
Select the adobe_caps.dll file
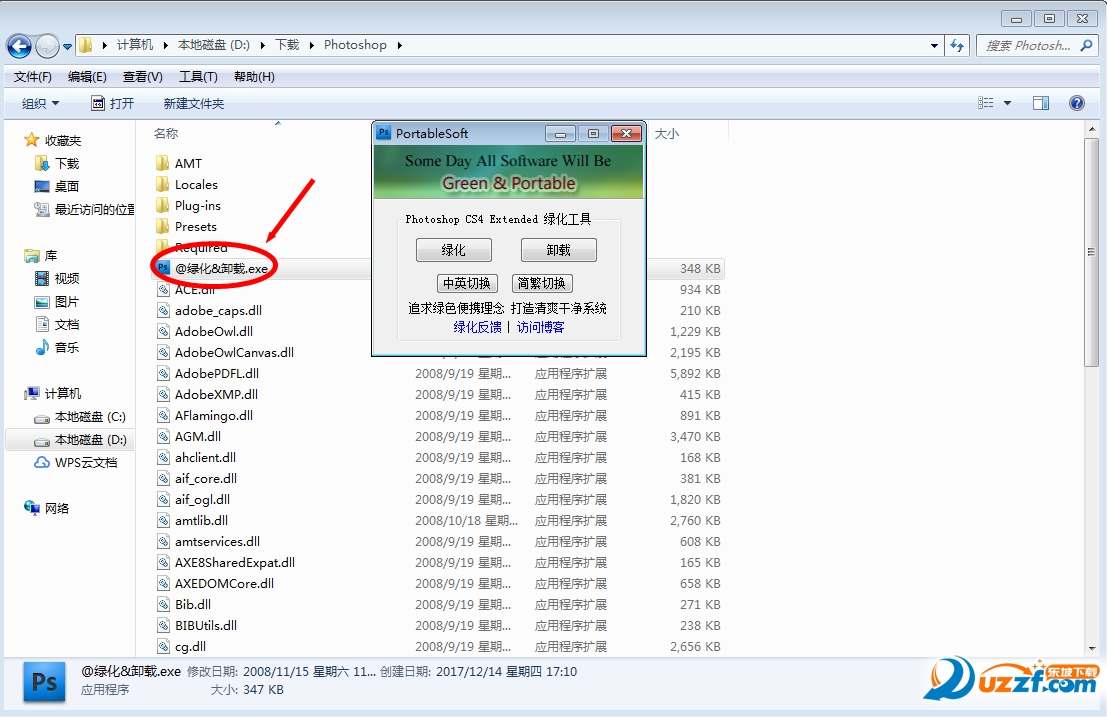[210, 311]
